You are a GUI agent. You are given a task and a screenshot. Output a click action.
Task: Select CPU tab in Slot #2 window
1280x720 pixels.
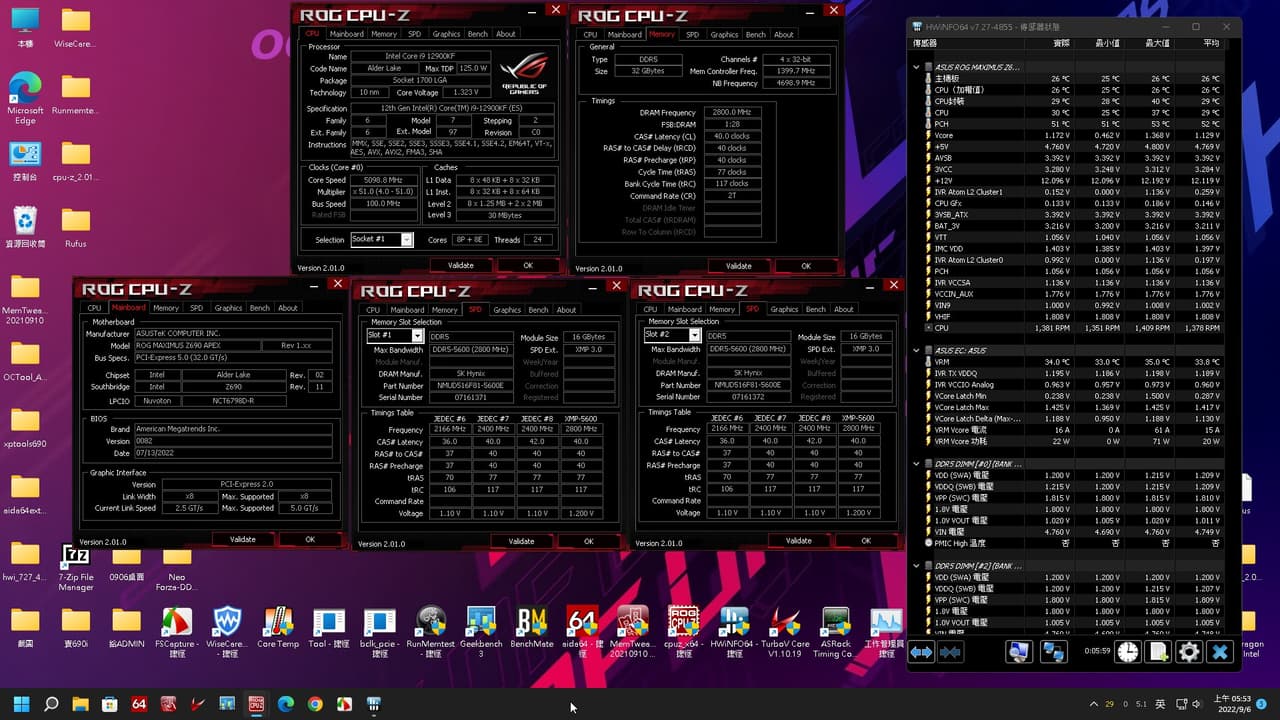click(x=650, y=310)
